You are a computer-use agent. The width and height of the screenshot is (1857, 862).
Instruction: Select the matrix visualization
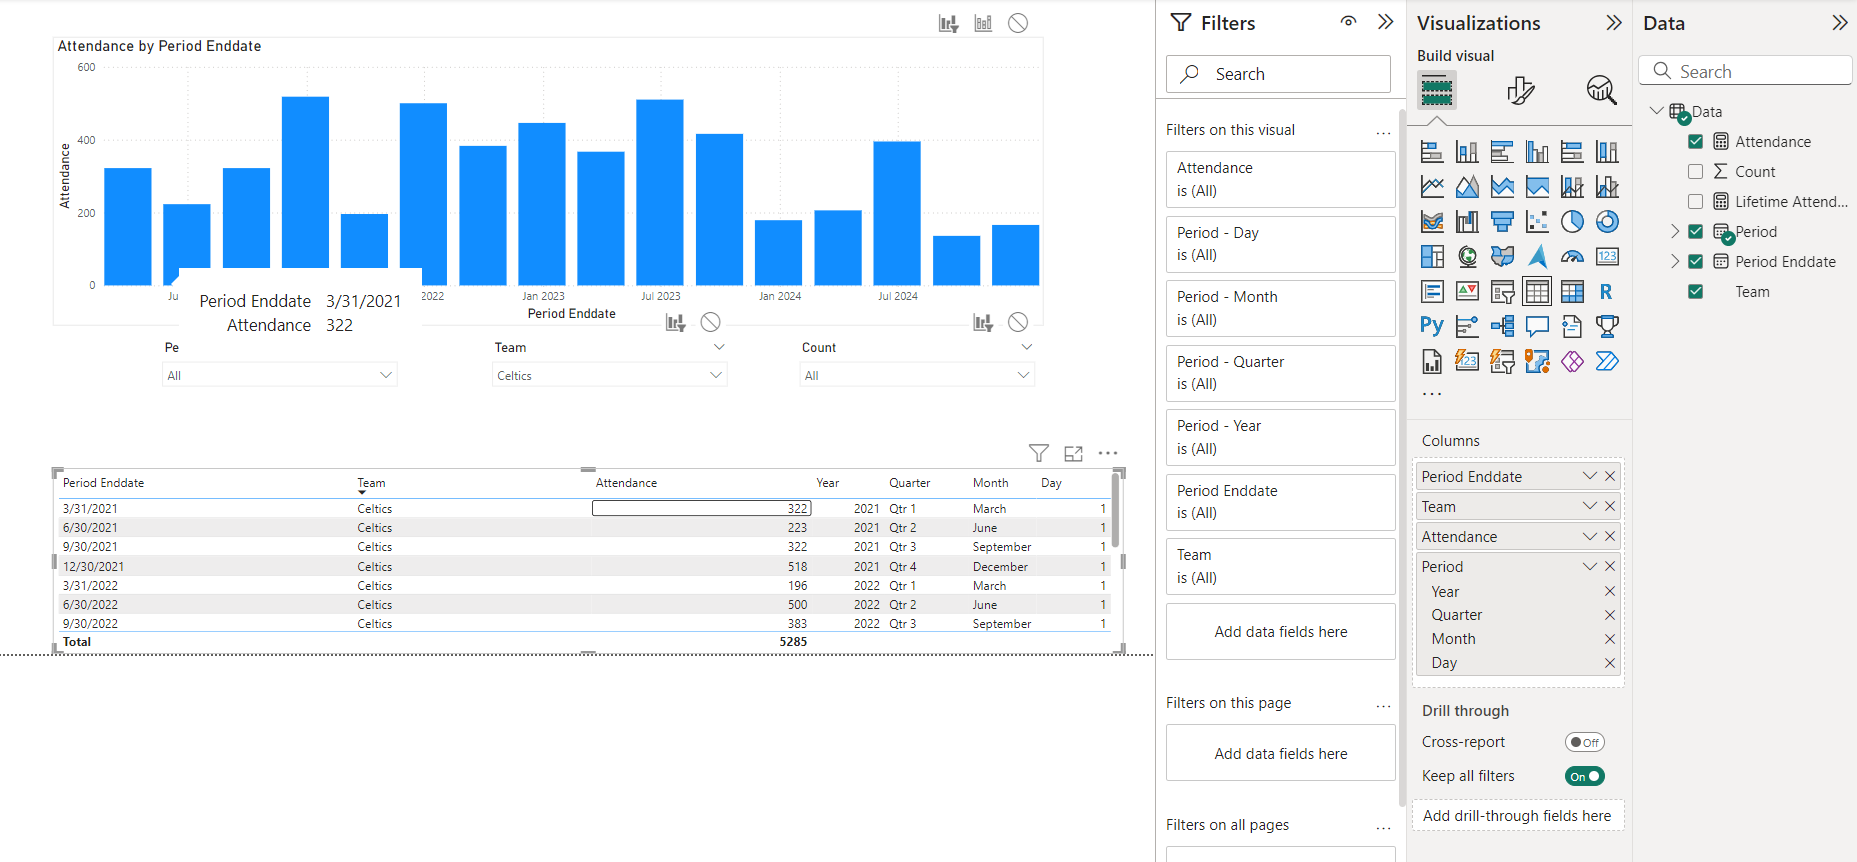click(x=1572, y=292)
